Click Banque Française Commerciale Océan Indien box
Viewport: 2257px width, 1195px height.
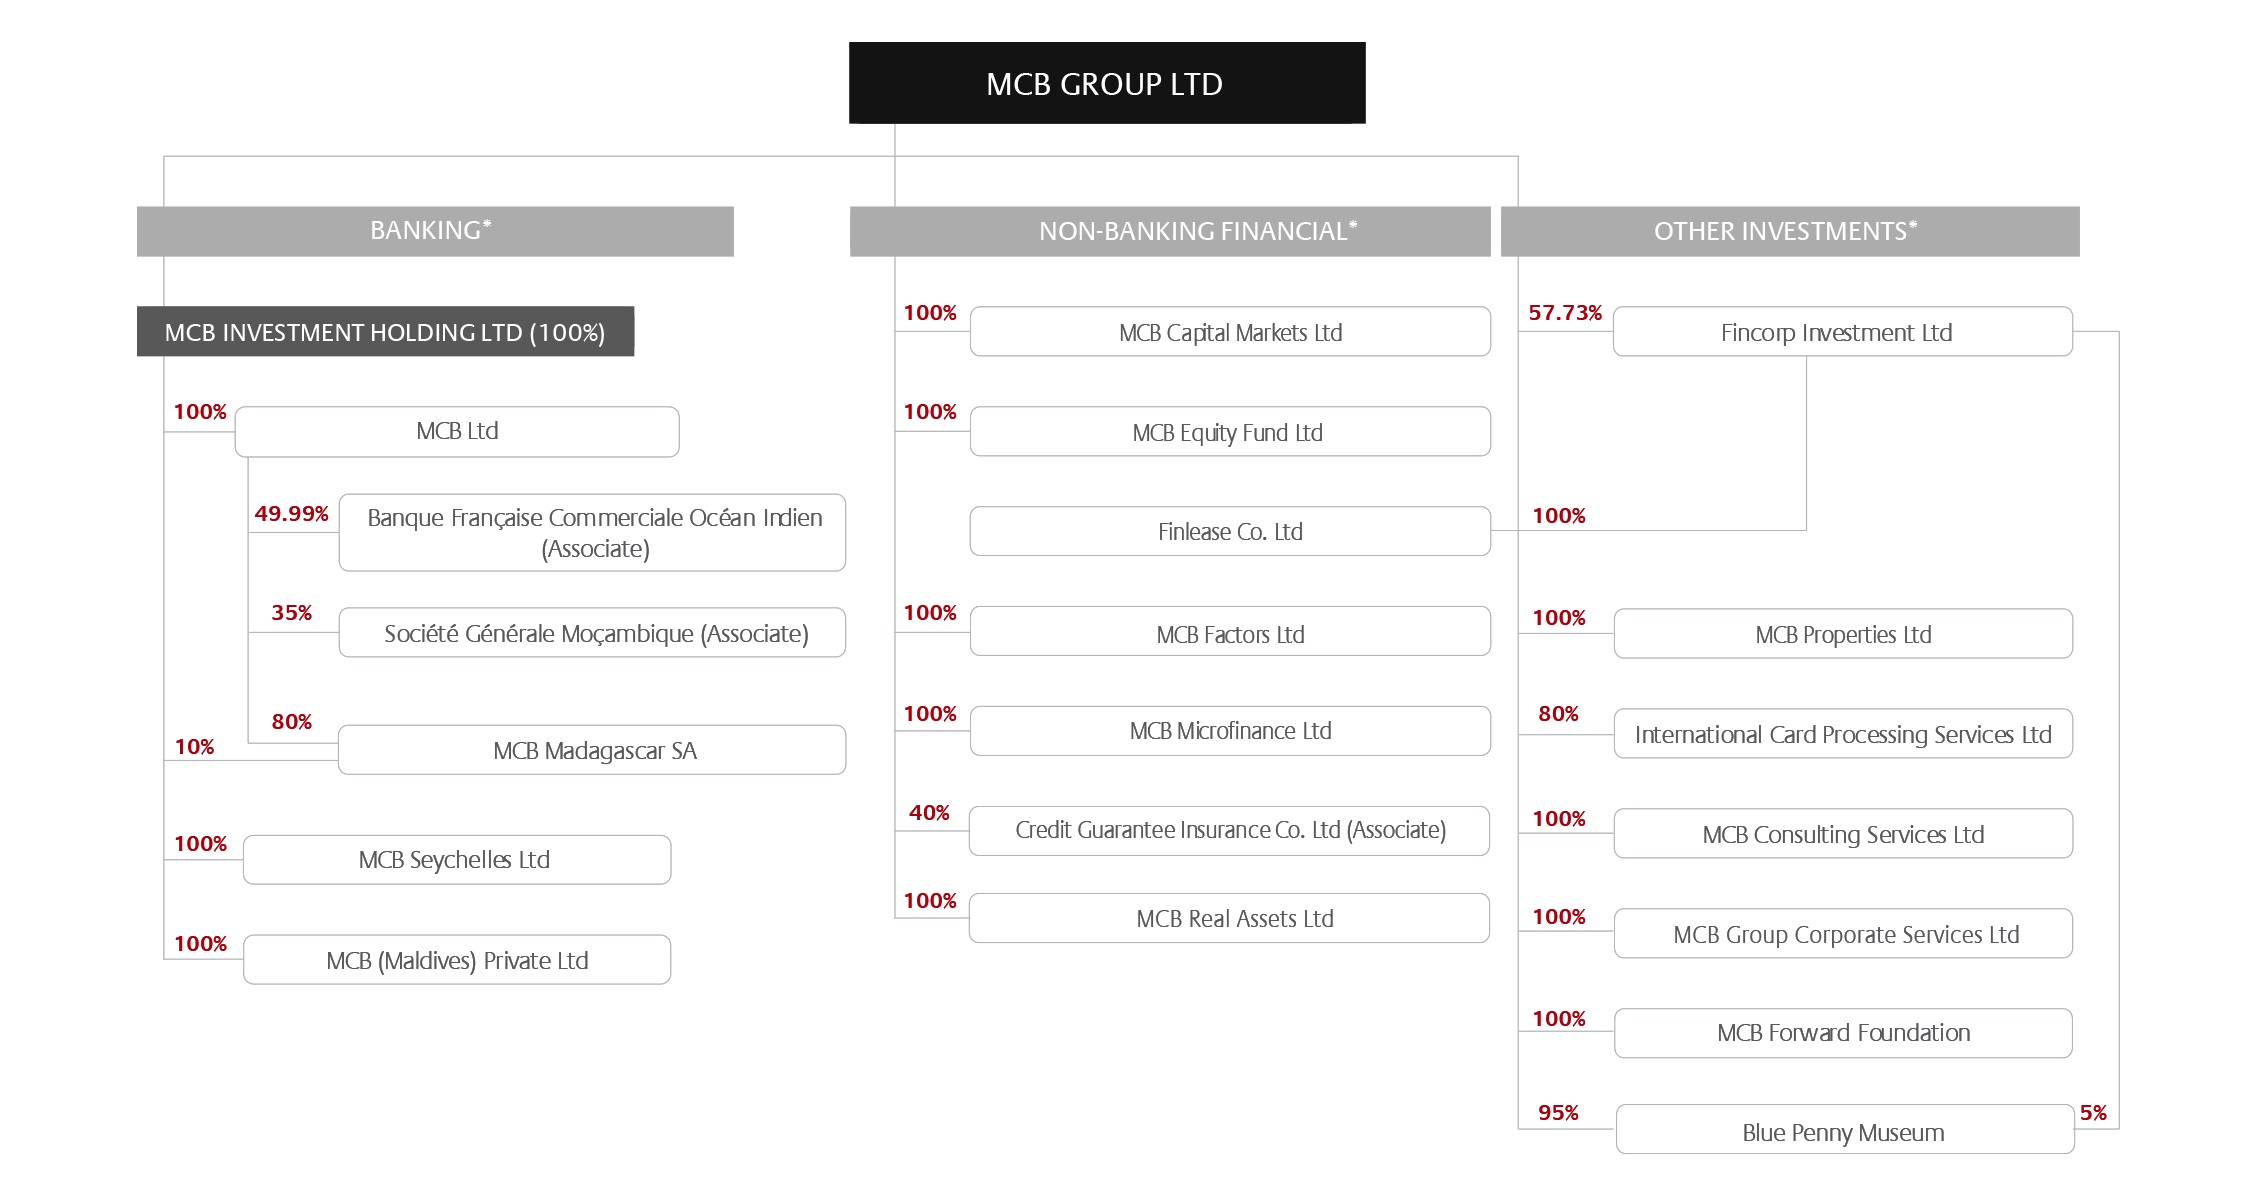tap(592, 532)
